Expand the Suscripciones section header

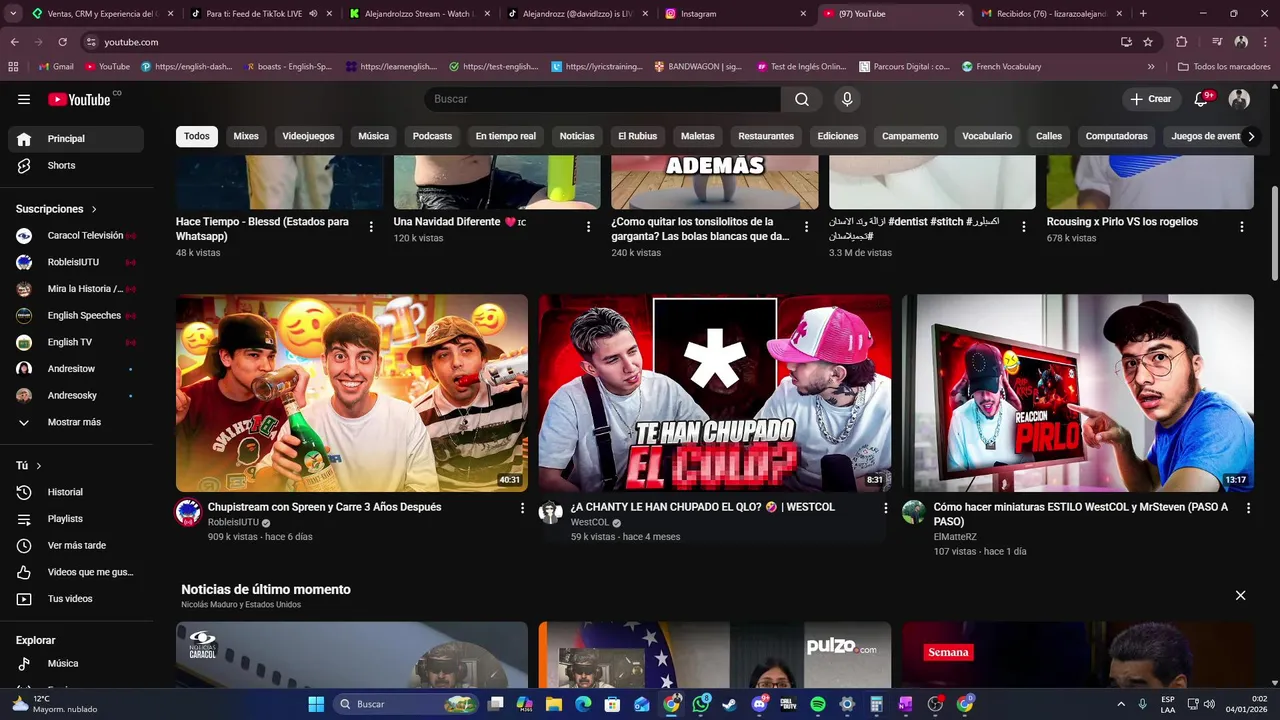[57, 209]
